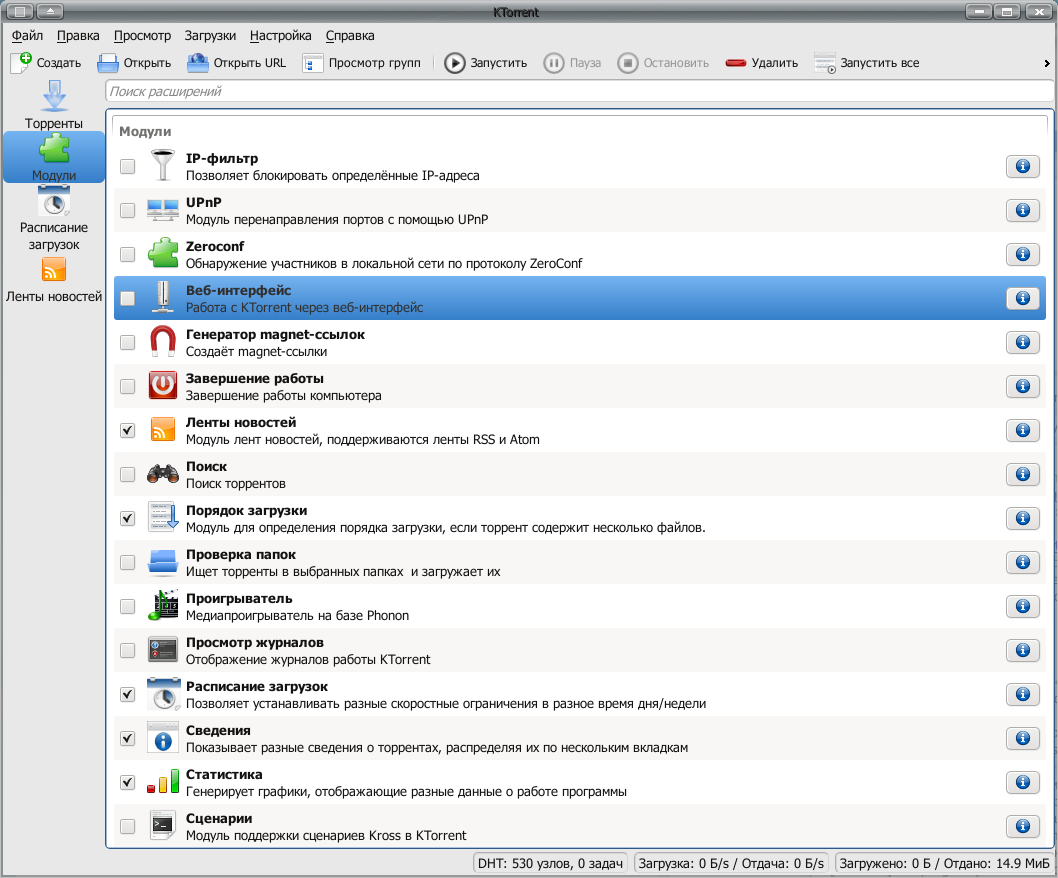Uncheck the Статистика module checkbox
1058x878 pixels.
[x=128, y=782]
